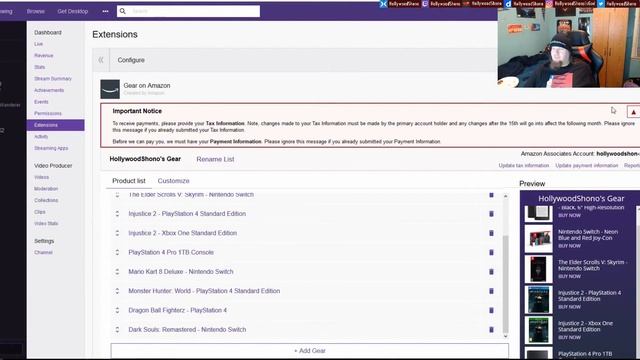The width and height of the screenshot is (640, 360).
Task: Open Events in the sidebar
Action: pyautogui.click(x=41, y=102)
